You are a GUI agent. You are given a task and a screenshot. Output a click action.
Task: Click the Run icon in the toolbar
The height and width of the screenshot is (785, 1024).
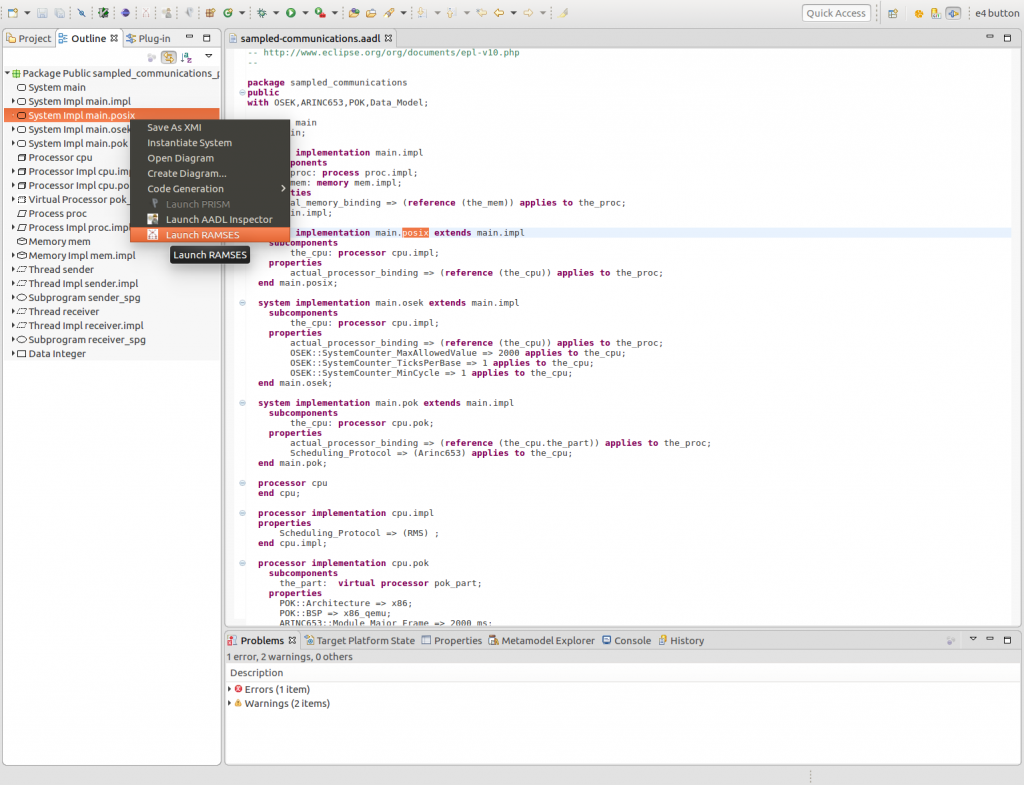pyautogui.click(x=291, y=11)
